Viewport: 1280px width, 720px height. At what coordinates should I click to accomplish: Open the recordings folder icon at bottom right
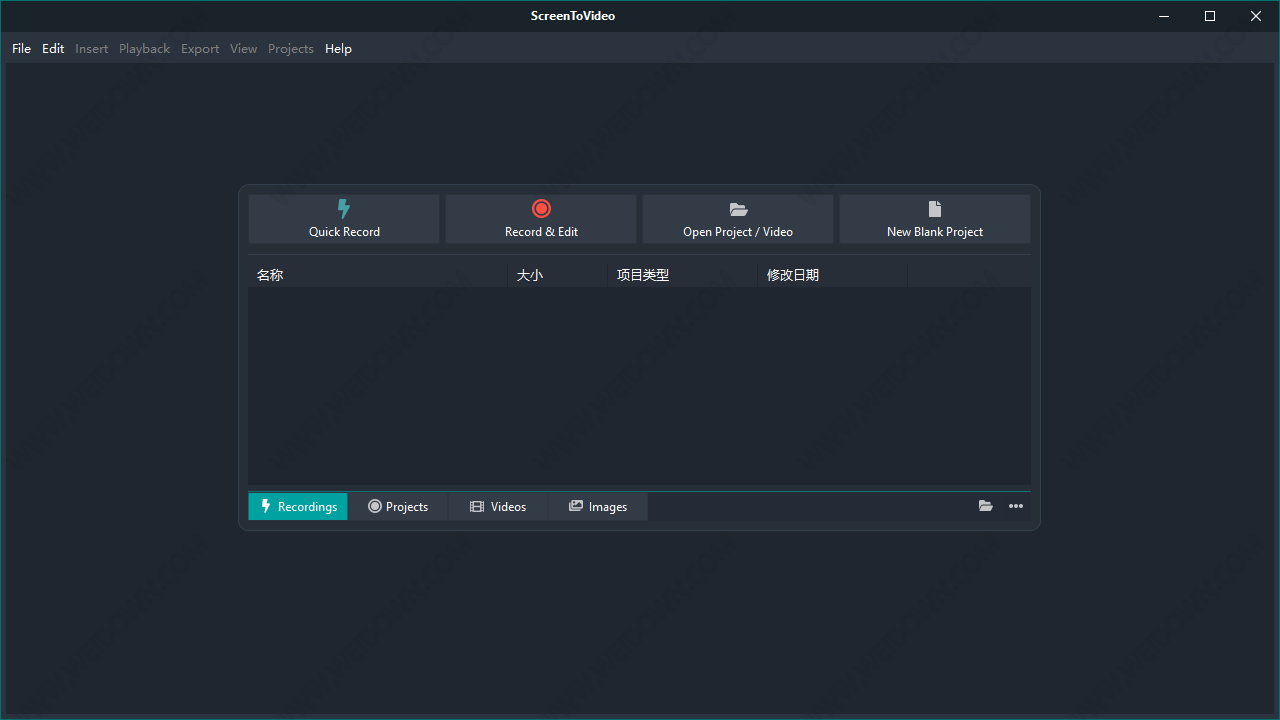point(986,506)
